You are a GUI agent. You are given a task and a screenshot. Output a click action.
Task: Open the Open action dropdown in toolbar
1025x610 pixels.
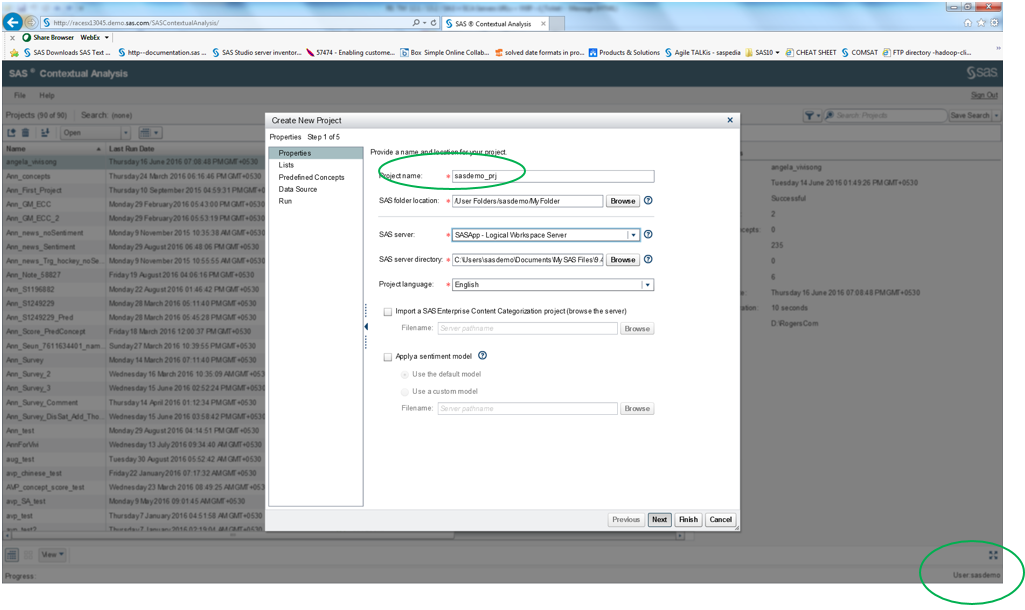coord(126,133)
